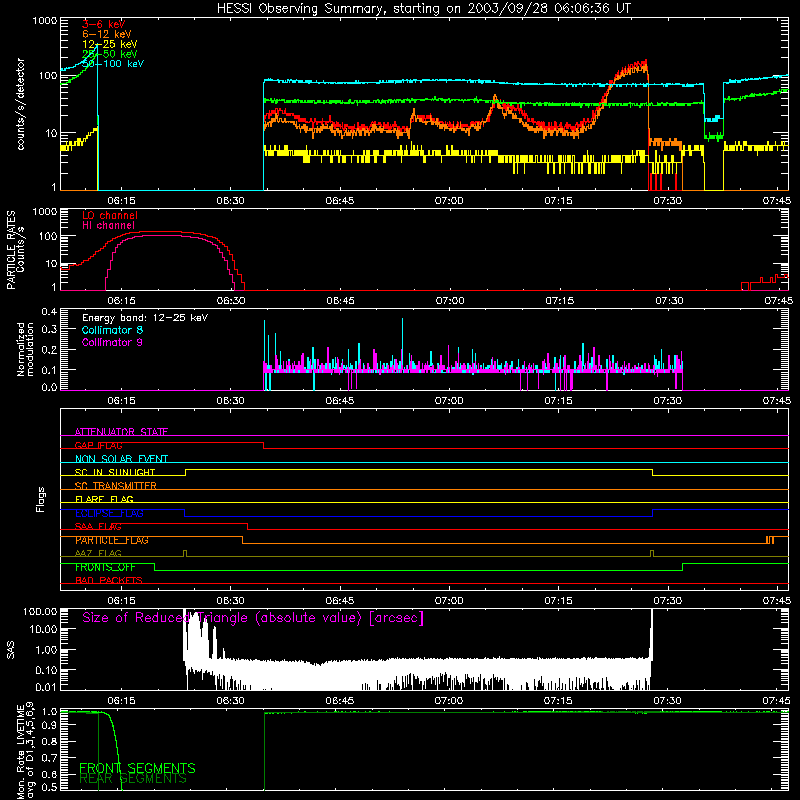Click the 0.9 tick on the livetime axis
Viewport: 800px width, 800px height.
(x=49, y=724)
